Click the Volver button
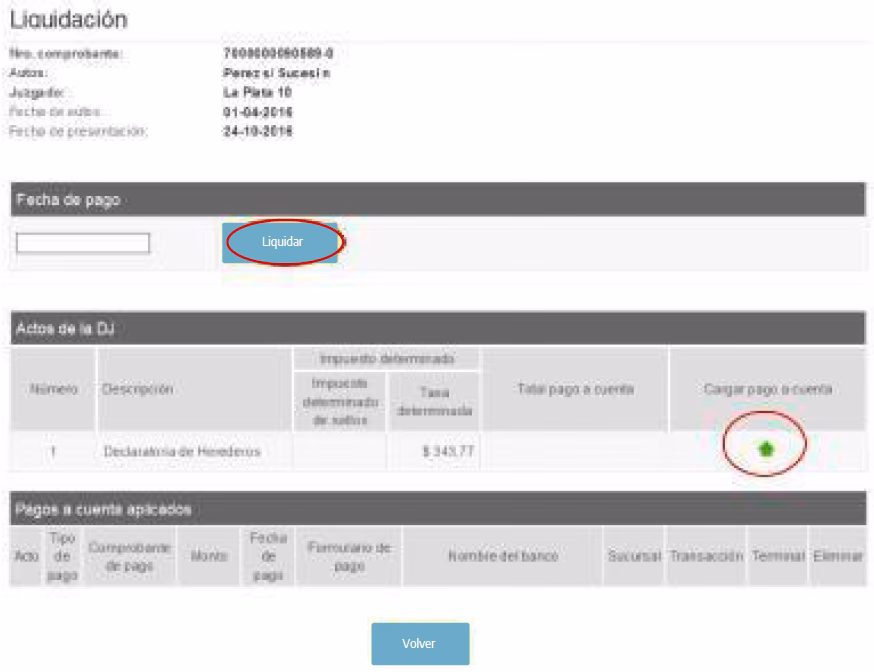 click(420, 644)
